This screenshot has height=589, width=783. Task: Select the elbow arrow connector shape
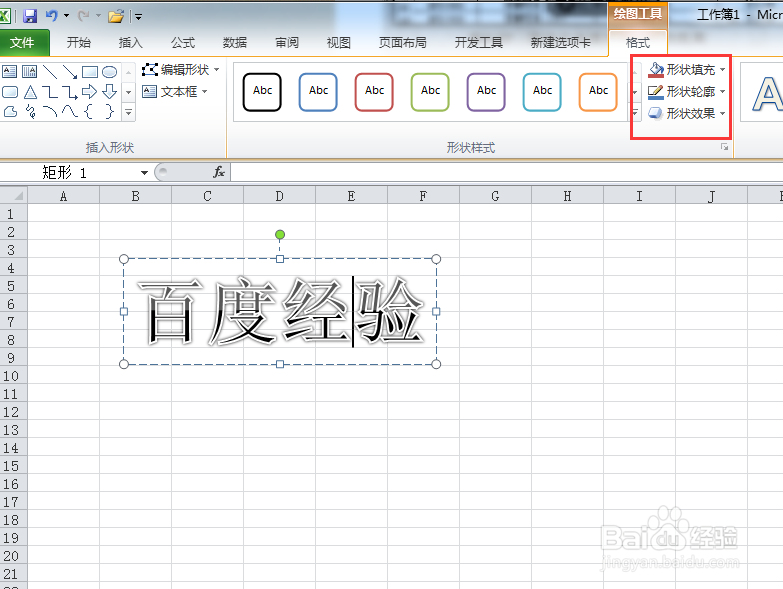click(x=70, y=92)
